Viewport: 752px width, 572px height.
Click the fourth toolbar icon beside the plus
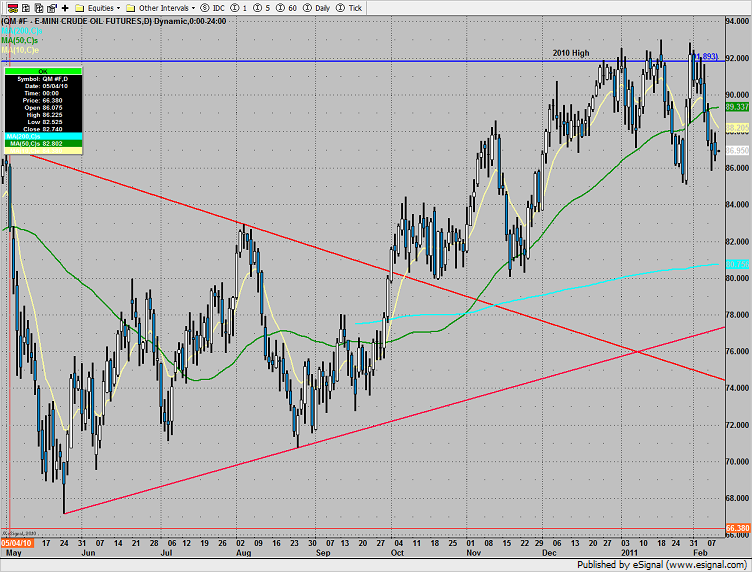tap(50, 6)
